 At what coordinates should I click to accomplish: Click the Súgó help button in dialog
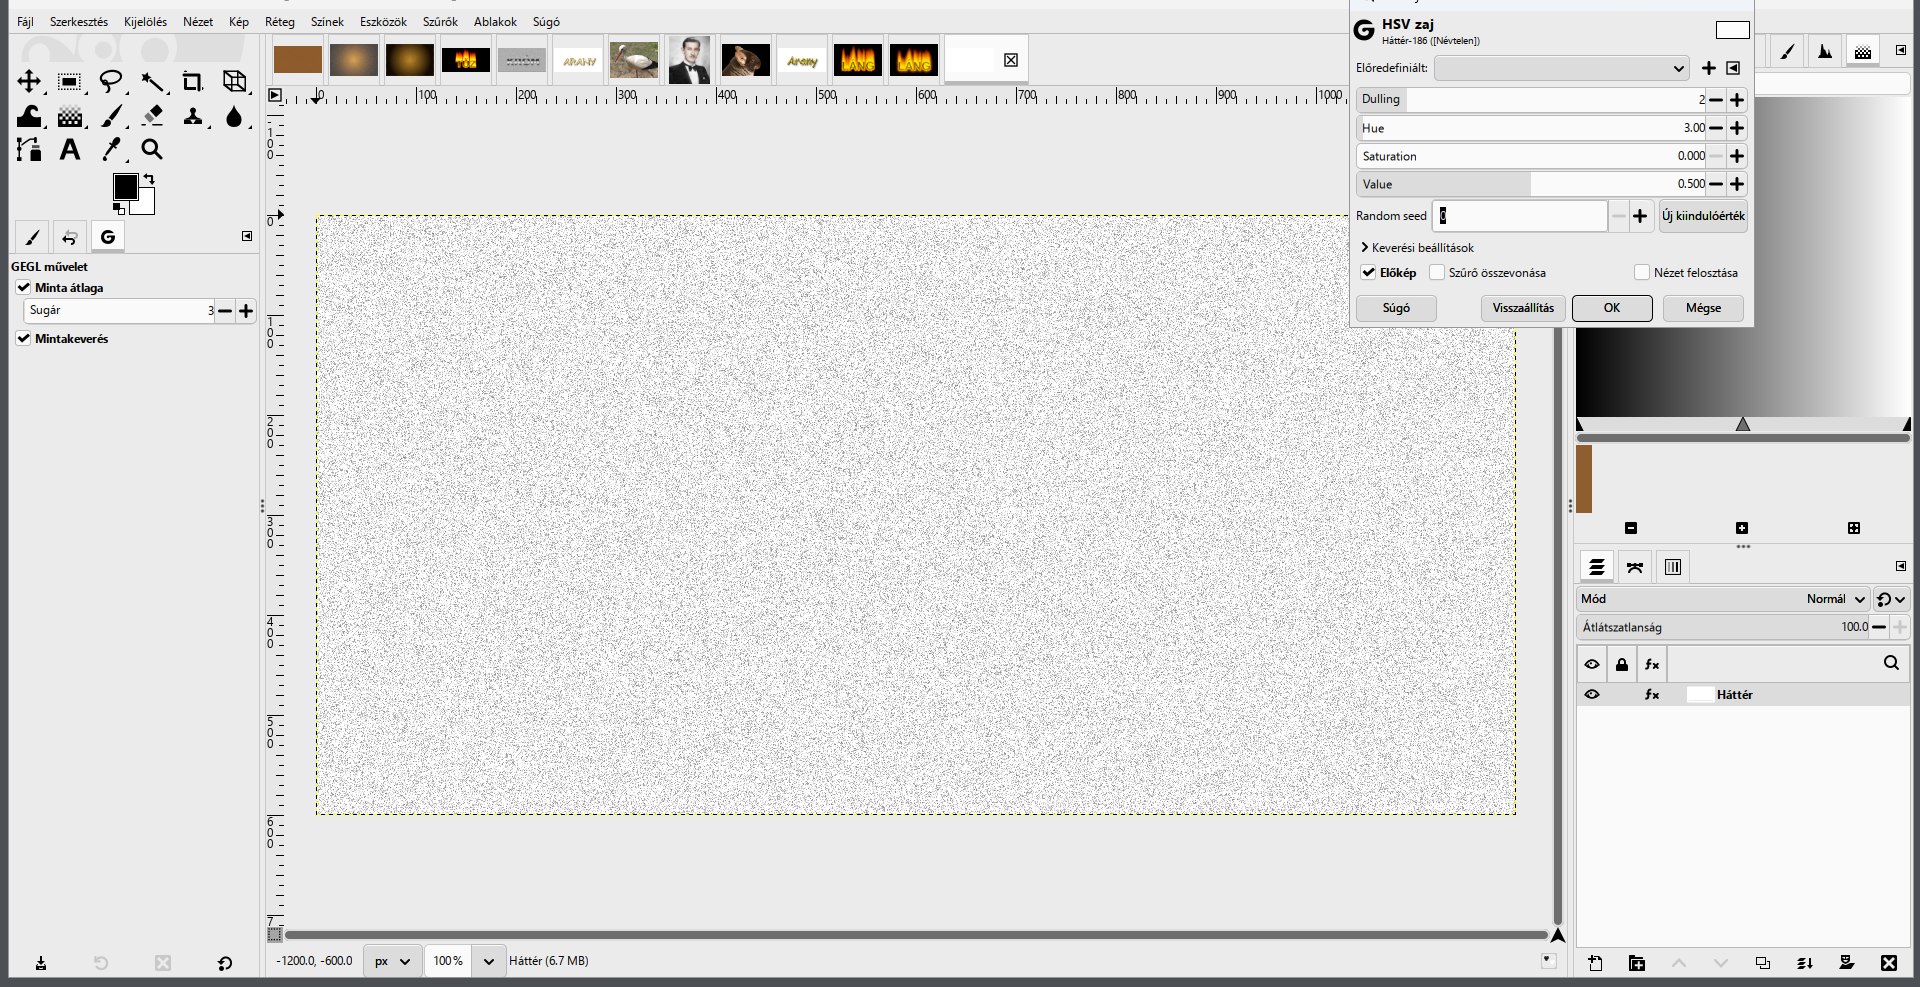point(1396,308)
